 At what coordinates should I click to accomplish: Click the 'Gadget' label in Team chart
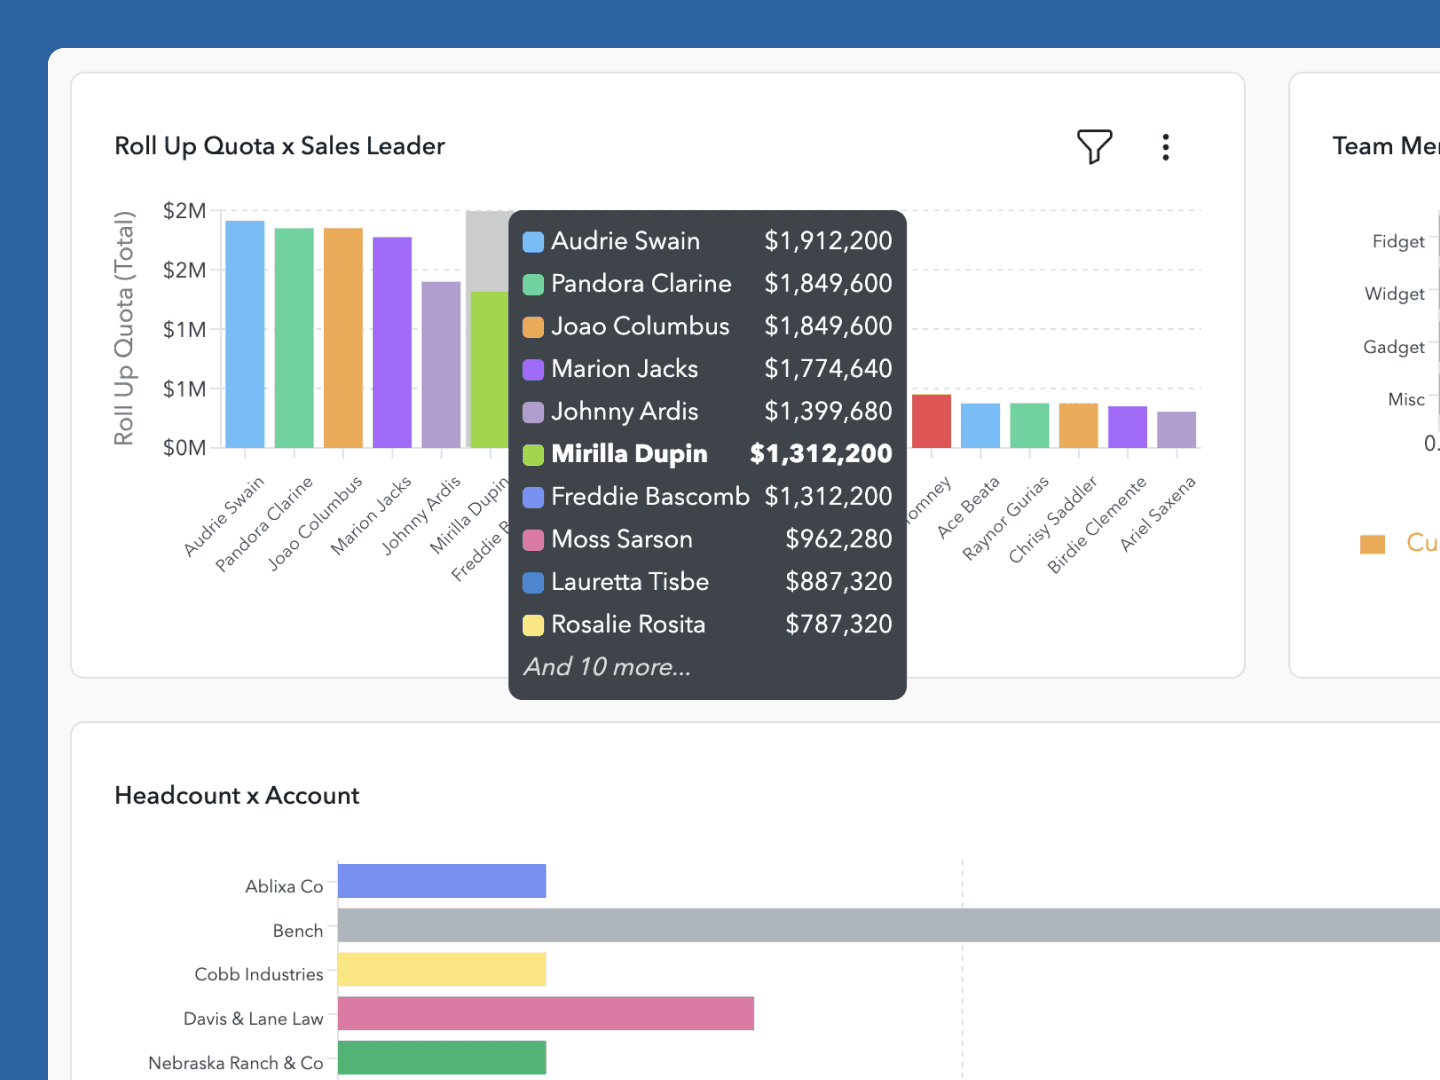pos(1393,347)
